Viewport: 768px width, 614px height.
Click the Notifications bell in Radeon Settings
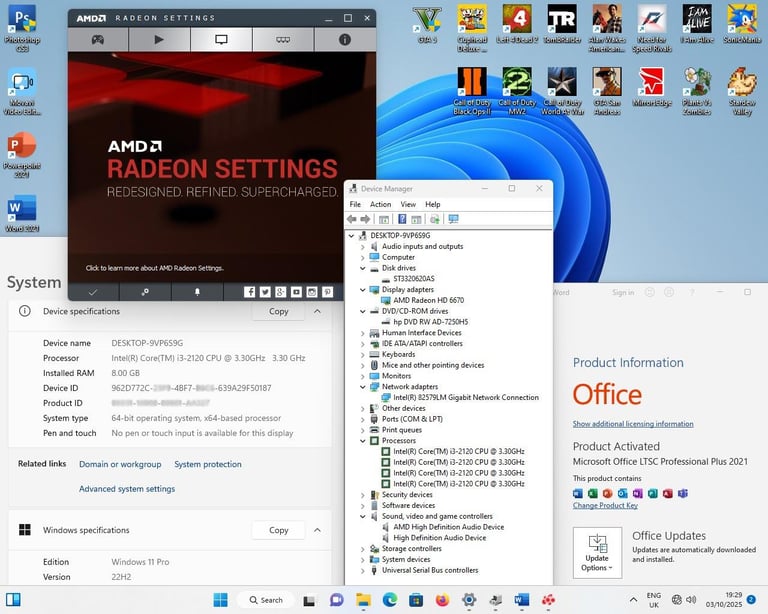coord(197,292)
